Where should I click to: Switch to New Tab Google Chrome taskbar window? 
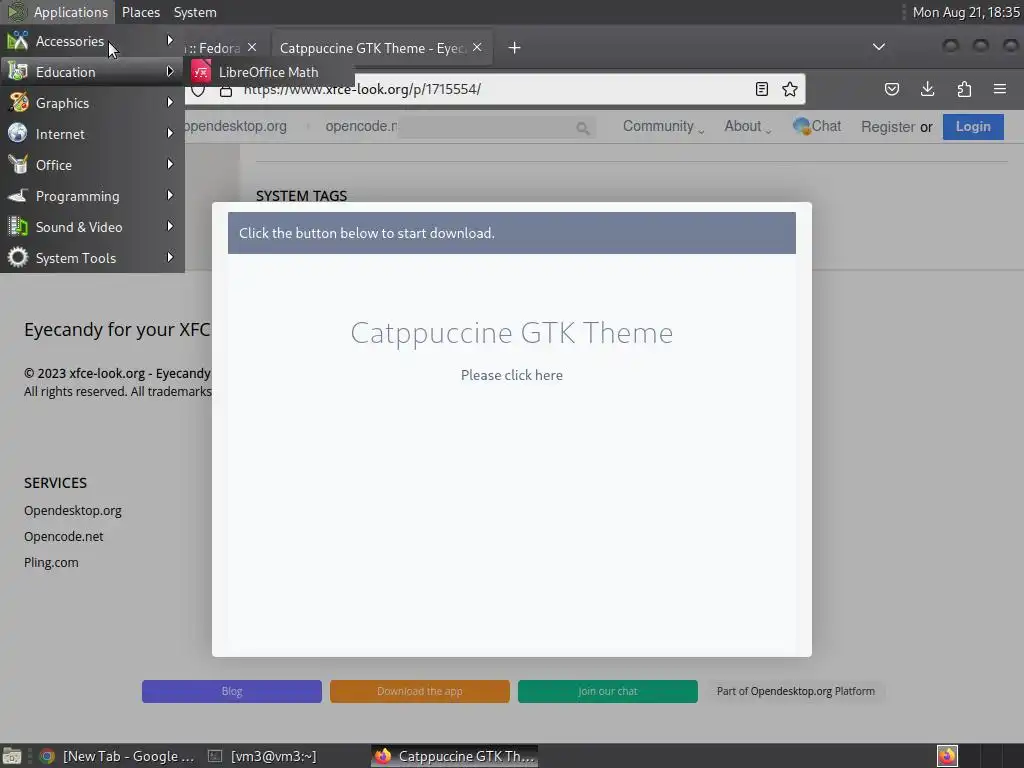click(118, 756)
